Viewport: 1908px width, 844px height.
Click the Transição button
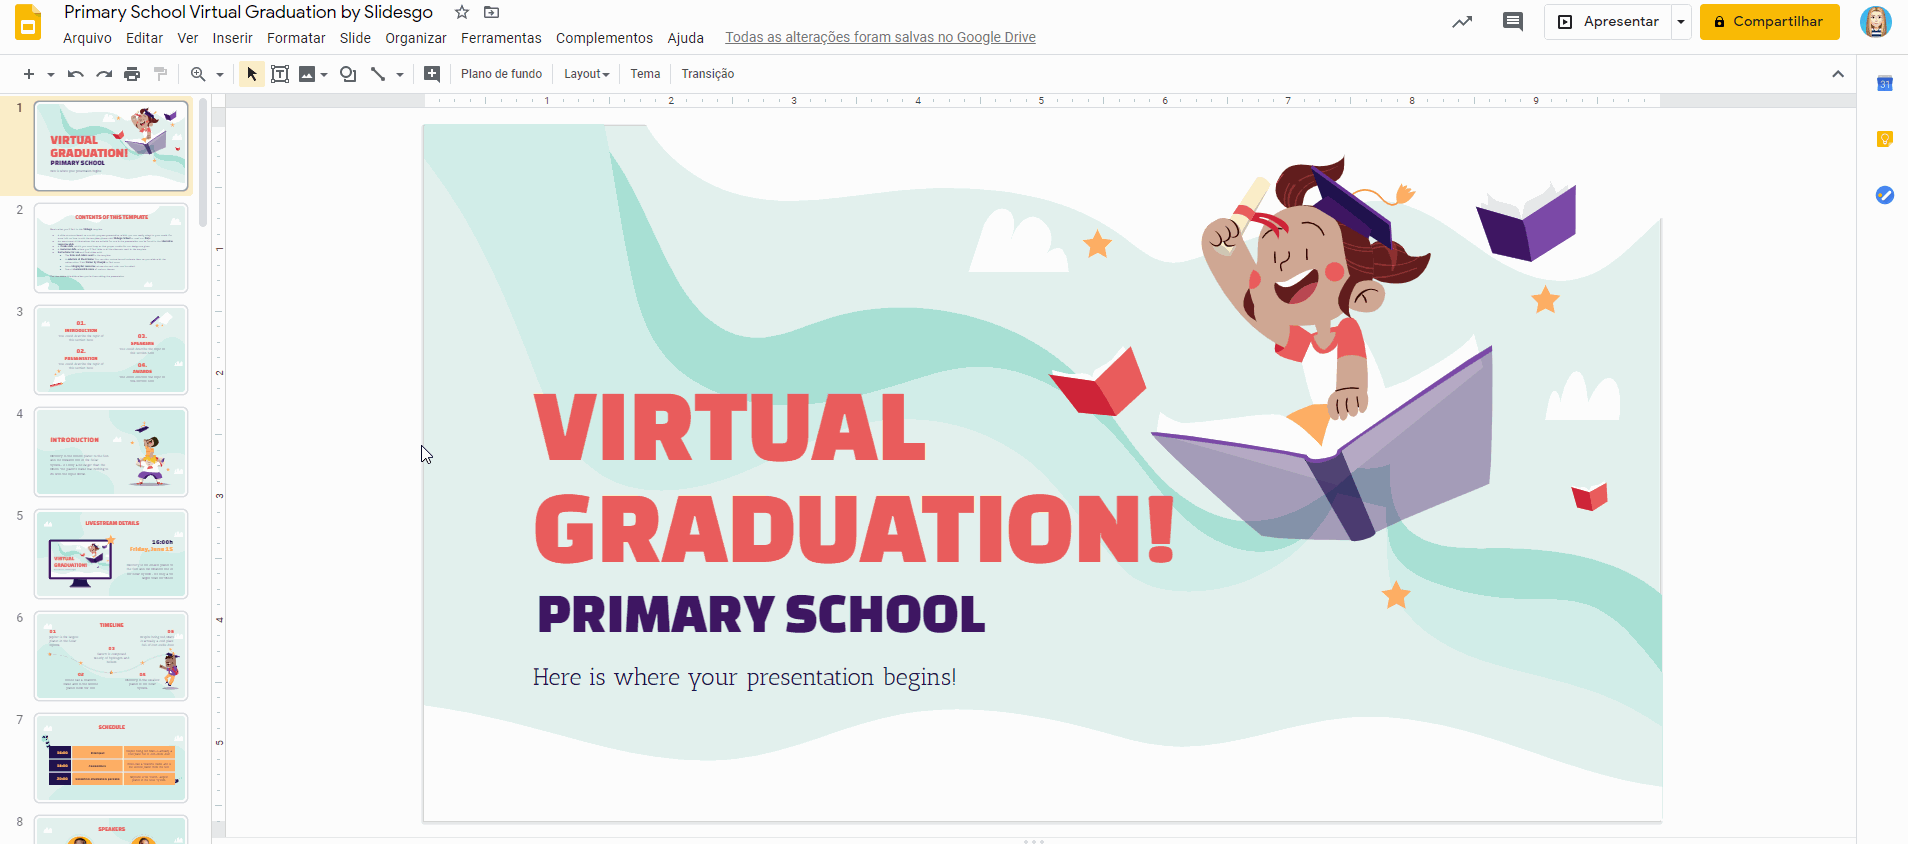pyautogui.click(x=708, y=74)
